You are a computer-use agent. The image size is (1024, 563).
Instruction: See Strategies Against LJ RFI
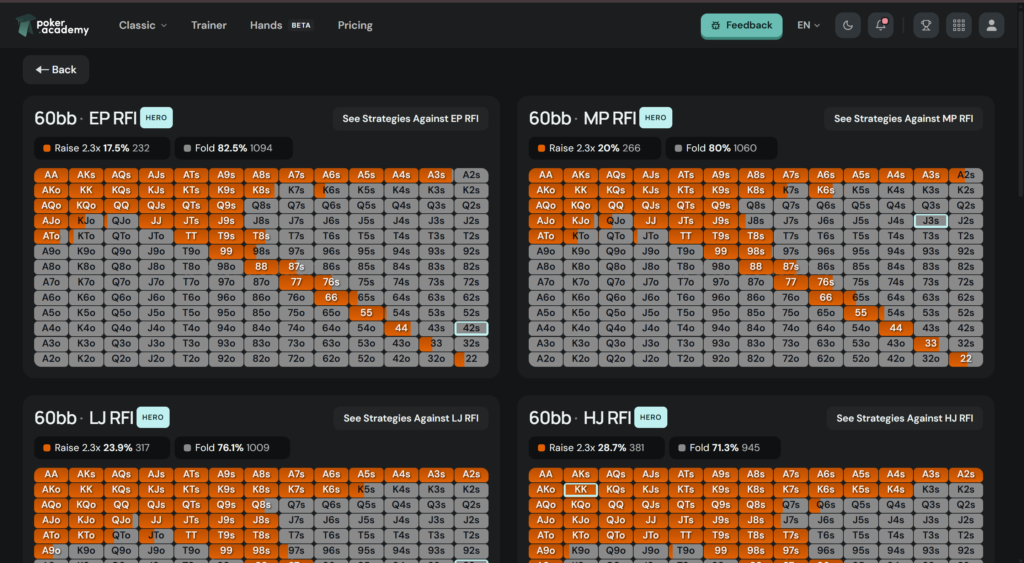(x=411, y=418)
